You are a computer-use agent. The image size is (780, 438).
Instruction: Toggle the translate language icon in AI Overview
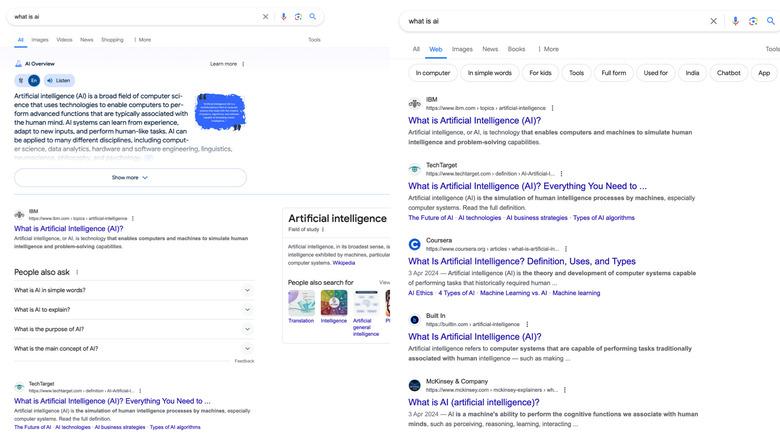click(21, 80)
